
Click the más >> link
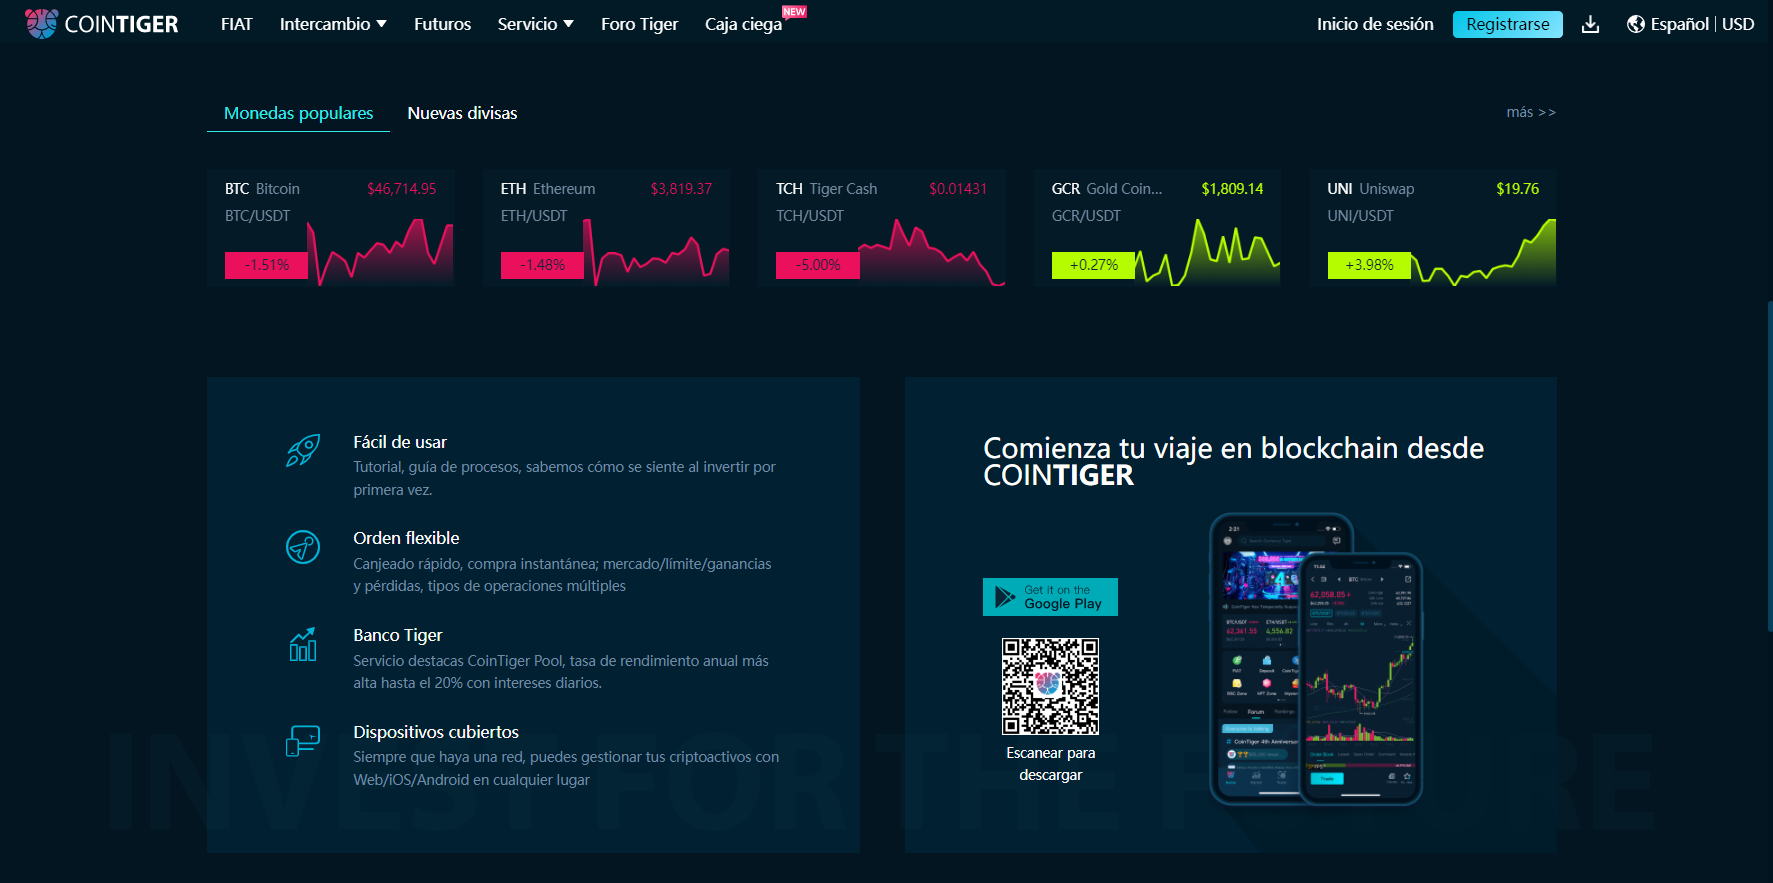coord(1531,112)
